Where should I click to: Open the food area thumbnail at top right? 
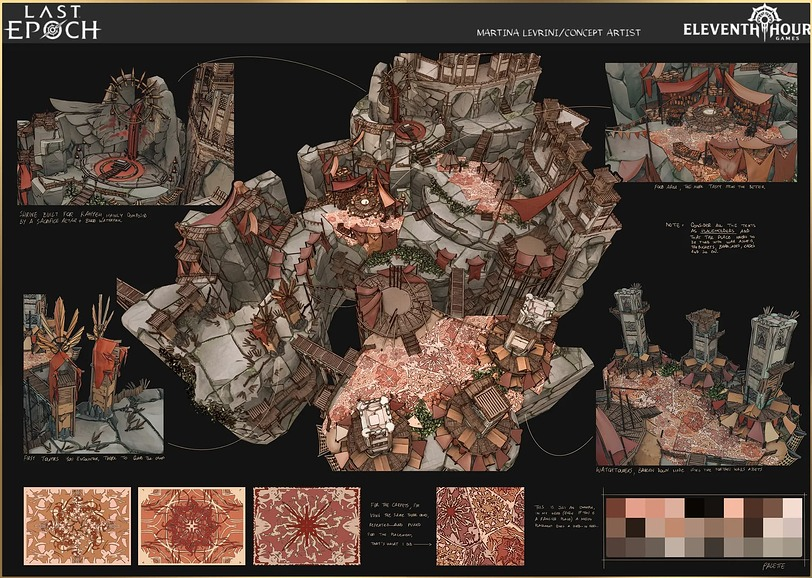coord(700,121)
